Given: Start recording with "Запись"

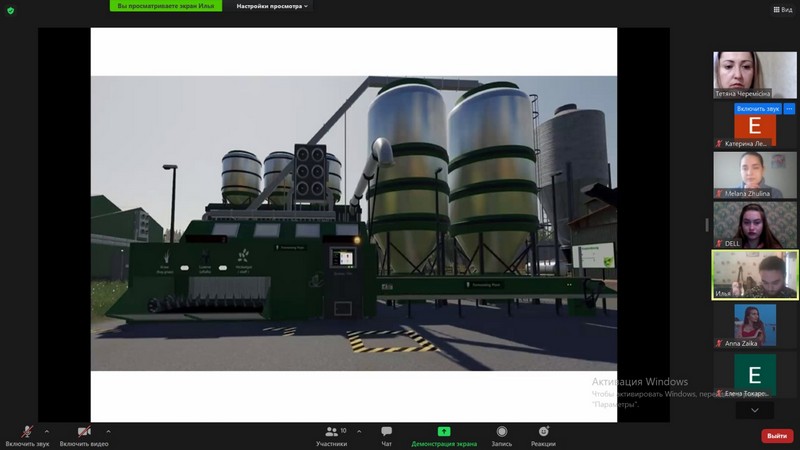Looking at the screenshot, I should pyautogui.click(x=502, y=436).
